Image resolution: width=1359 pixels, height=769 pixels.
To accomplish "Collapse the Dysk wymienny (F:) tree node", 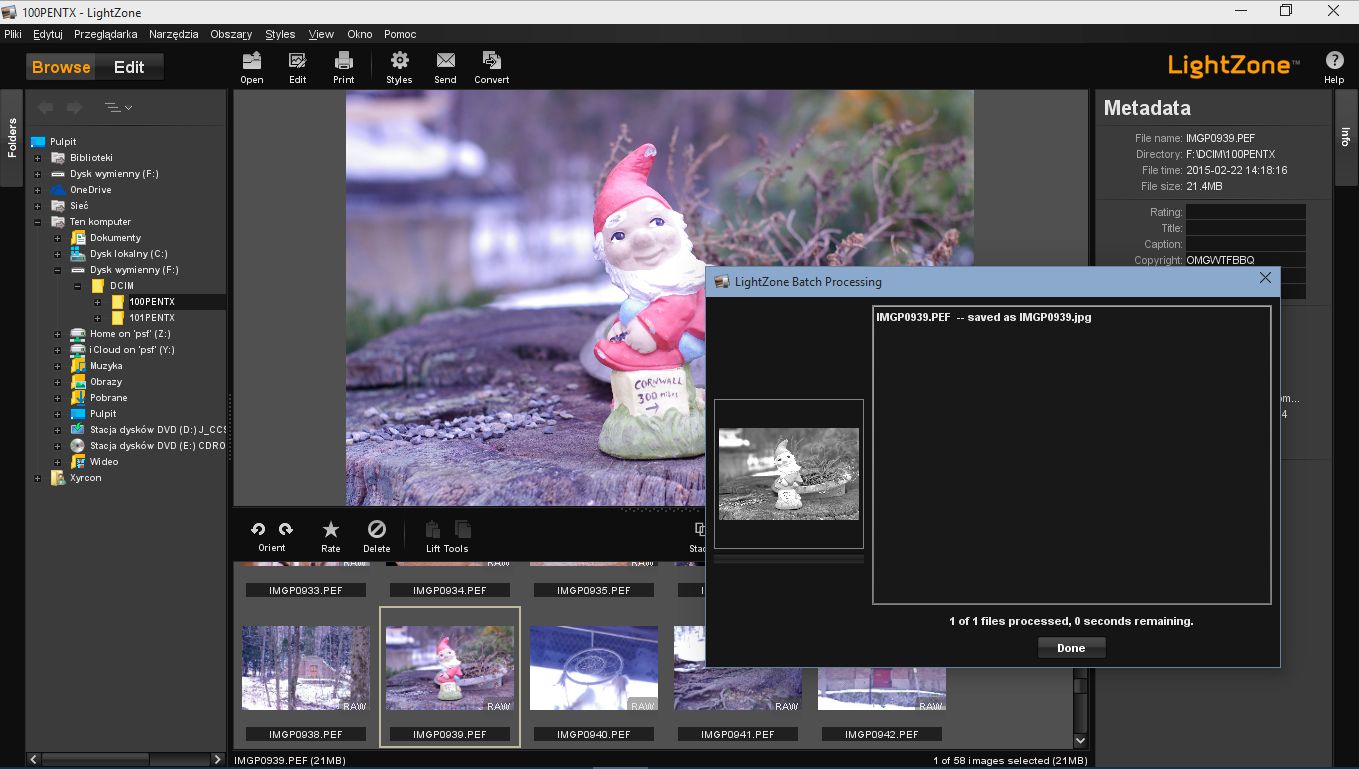I will (x=58, y=269).
